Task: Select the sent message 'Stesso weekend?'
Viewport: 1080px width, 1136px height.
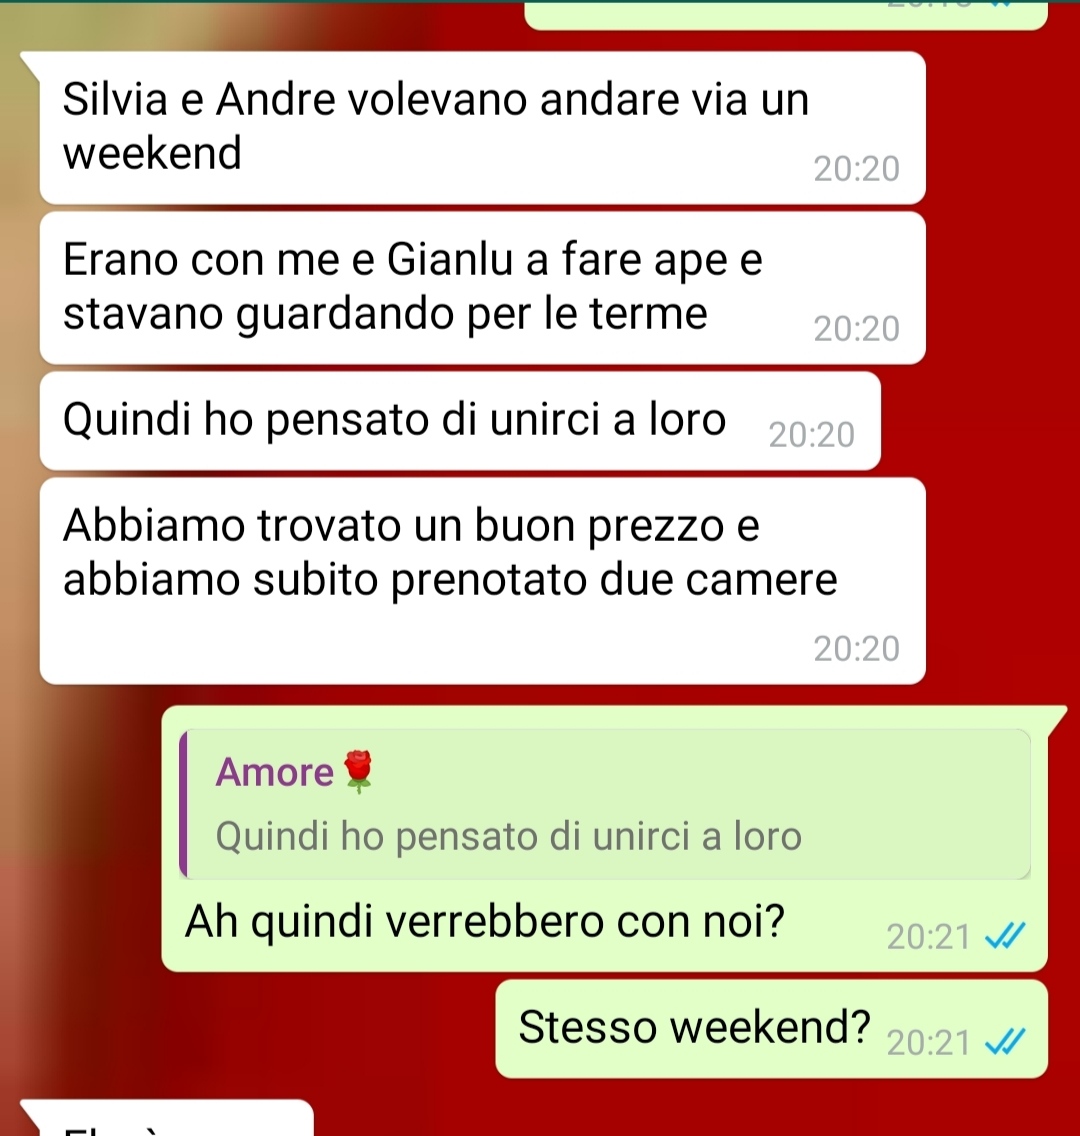Action: [x=771, y=1029]
